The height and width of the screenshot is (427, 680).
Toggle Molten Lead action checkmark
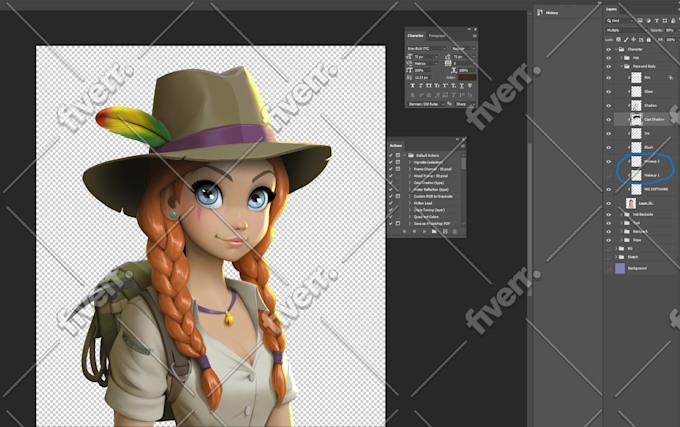[x=390, y=203]
